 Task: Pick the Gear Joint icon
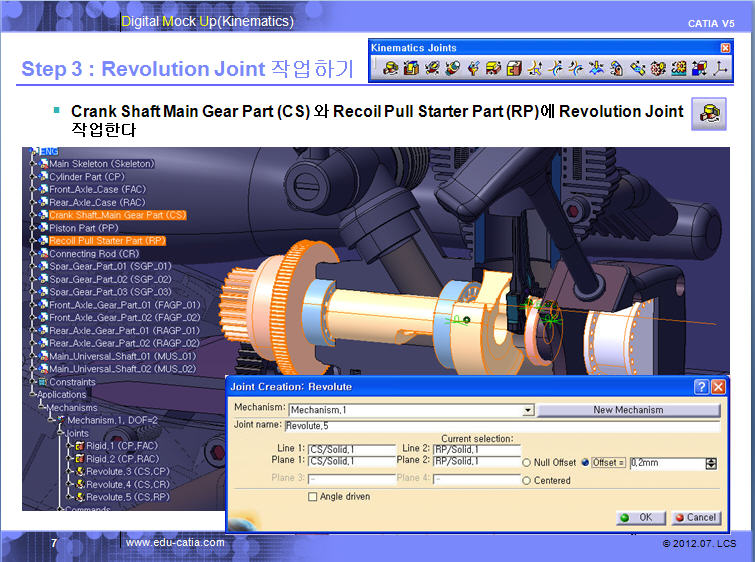pyautogui.click(x=657, y=69)
